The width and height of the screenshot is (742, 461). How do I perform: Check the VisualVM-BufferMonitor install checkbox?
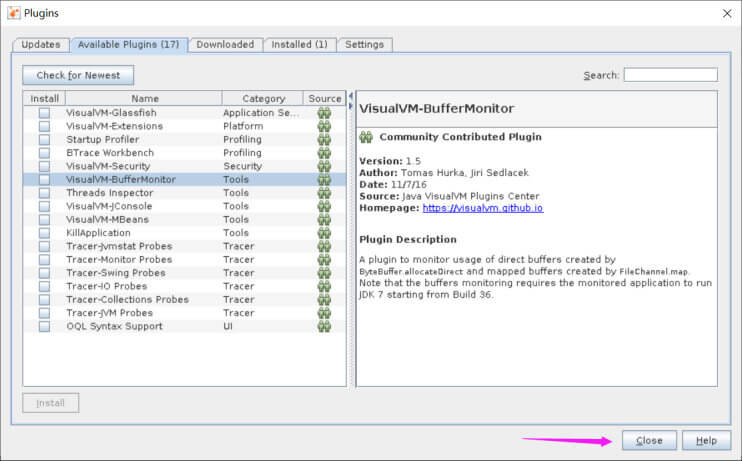(44, 179)
